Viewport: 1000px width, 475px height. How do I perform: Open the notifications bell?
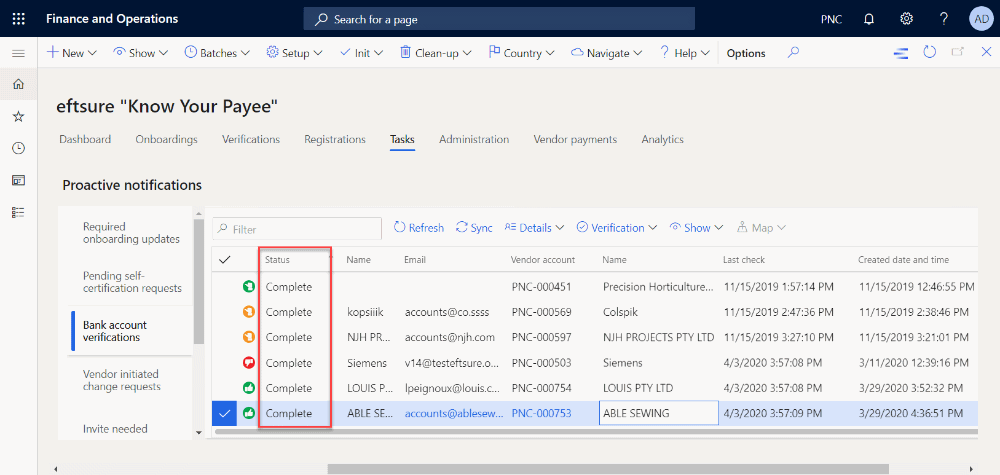click(x=869, y=19)
